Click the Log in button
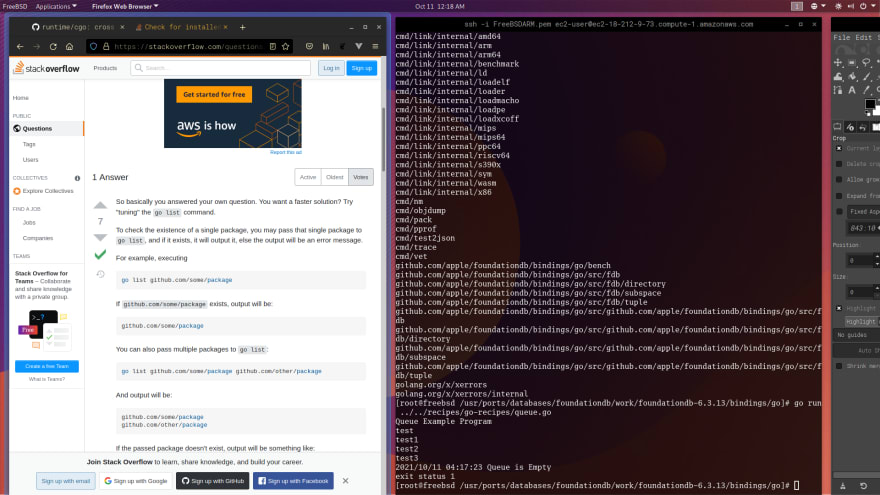 331,68
